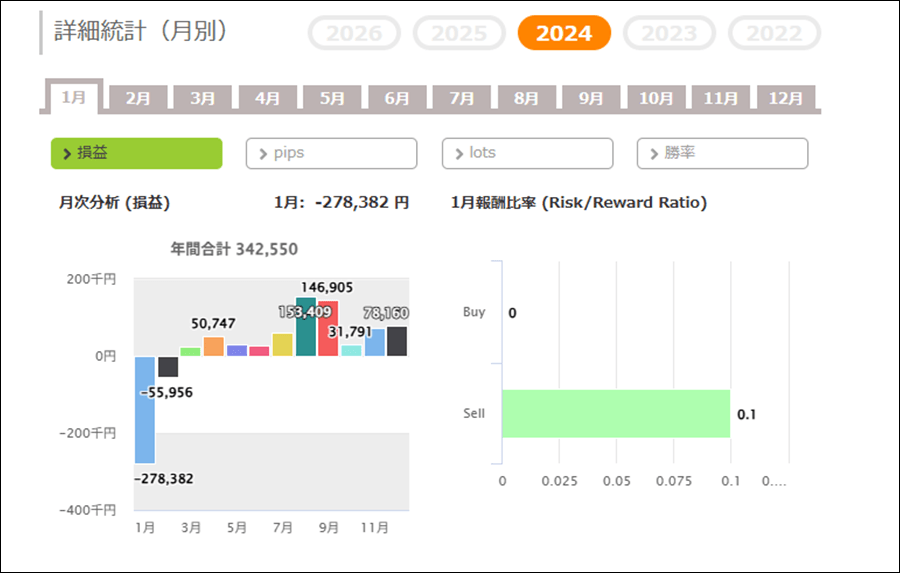Viewport: 900px width, 573px height.
Task: Choose the 2023 year button
Action: click(x=669, y=33)
